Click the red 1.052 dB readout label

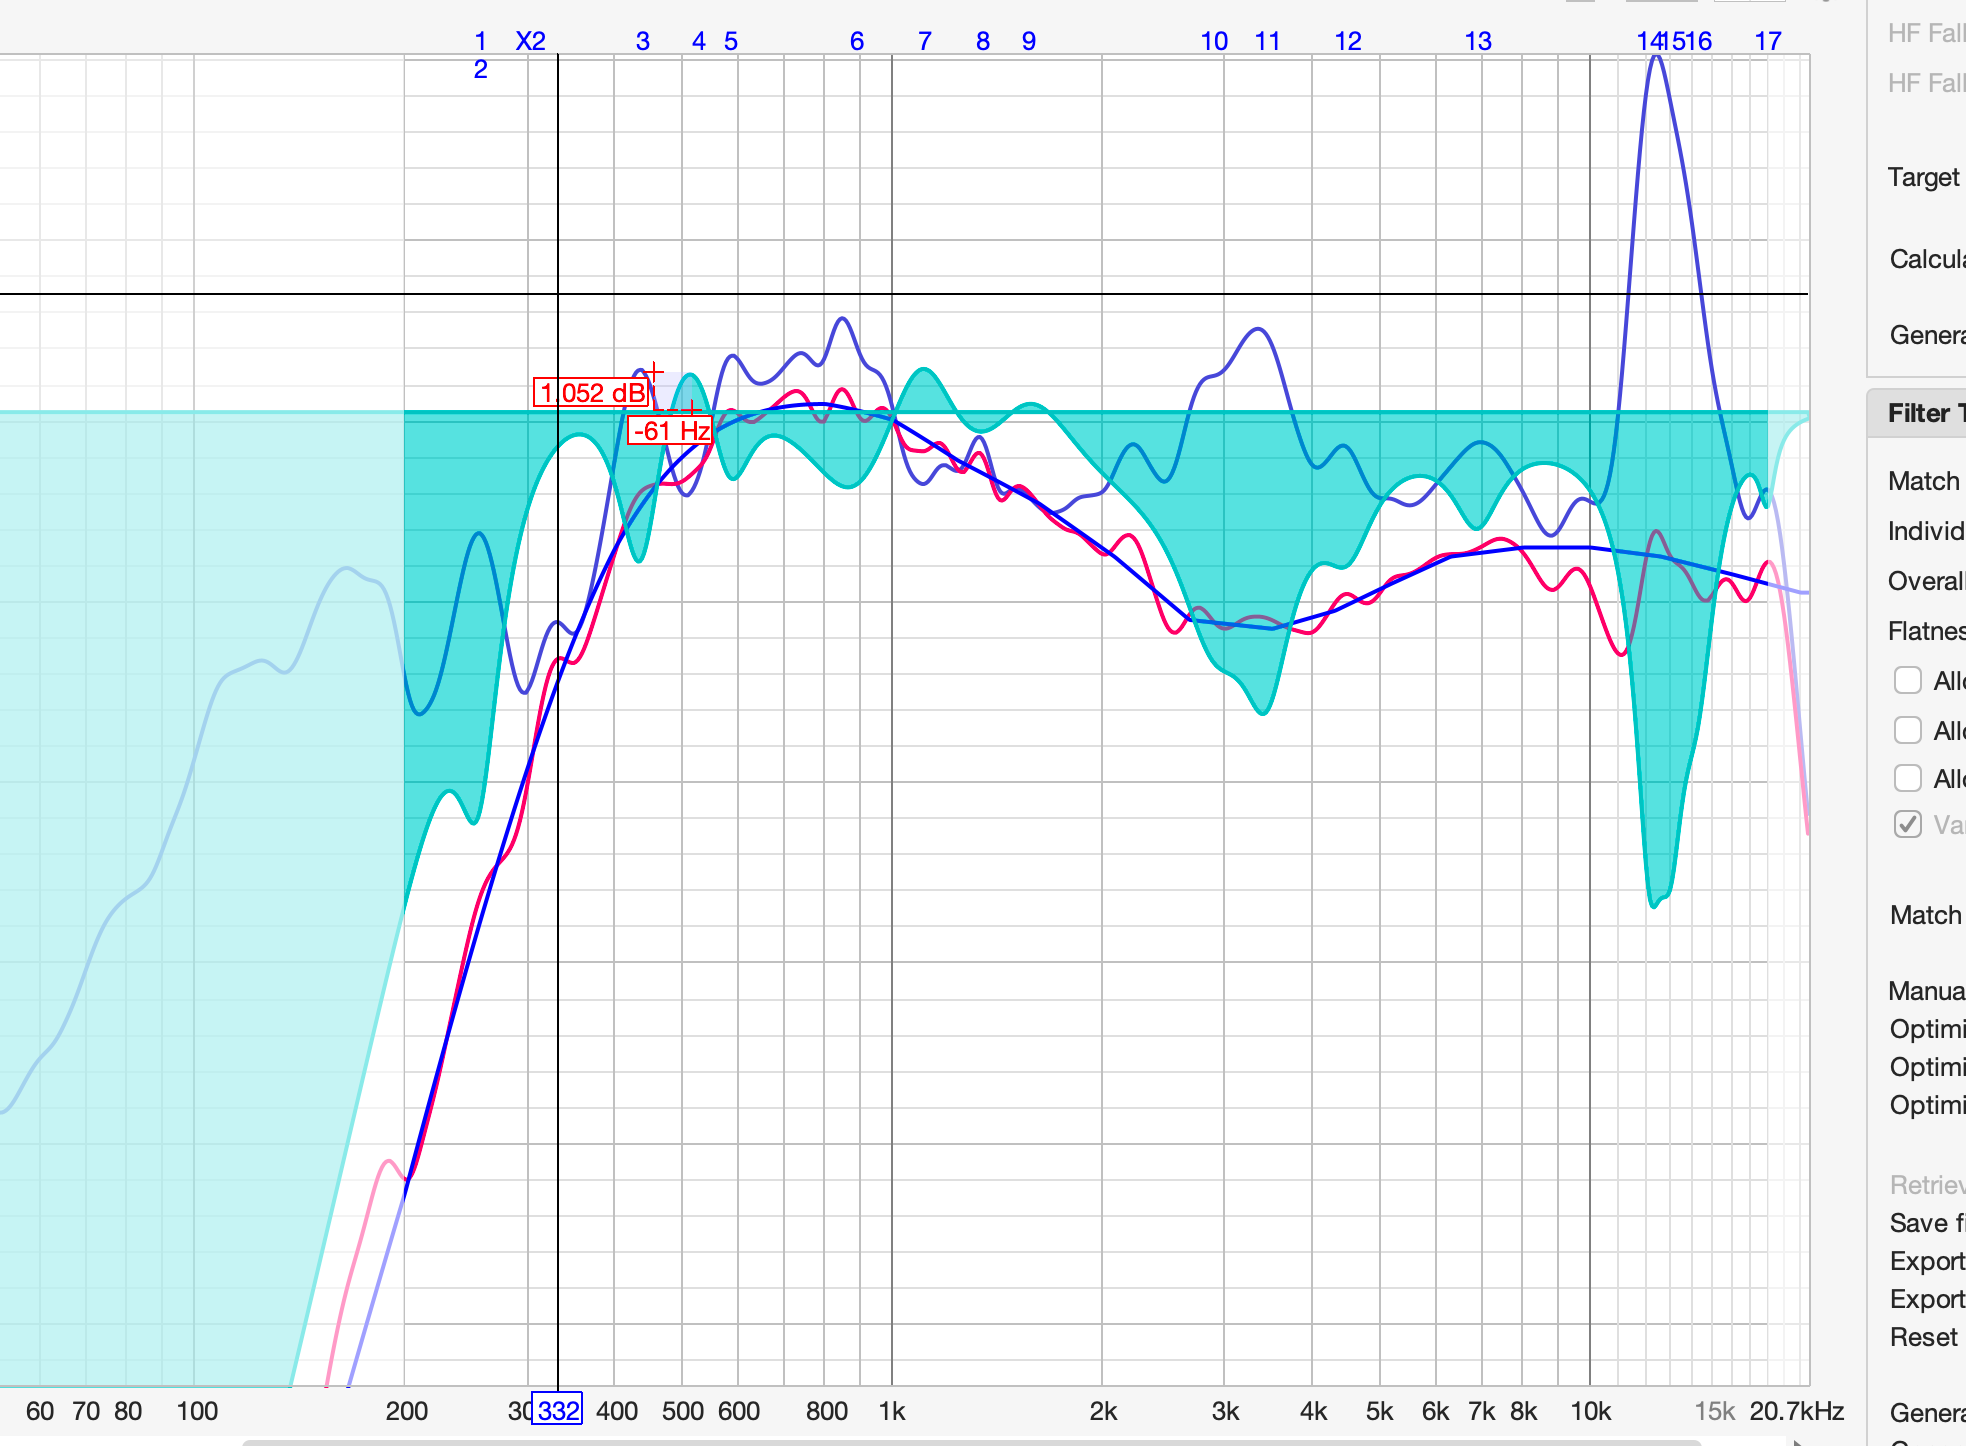click(592, 392)
